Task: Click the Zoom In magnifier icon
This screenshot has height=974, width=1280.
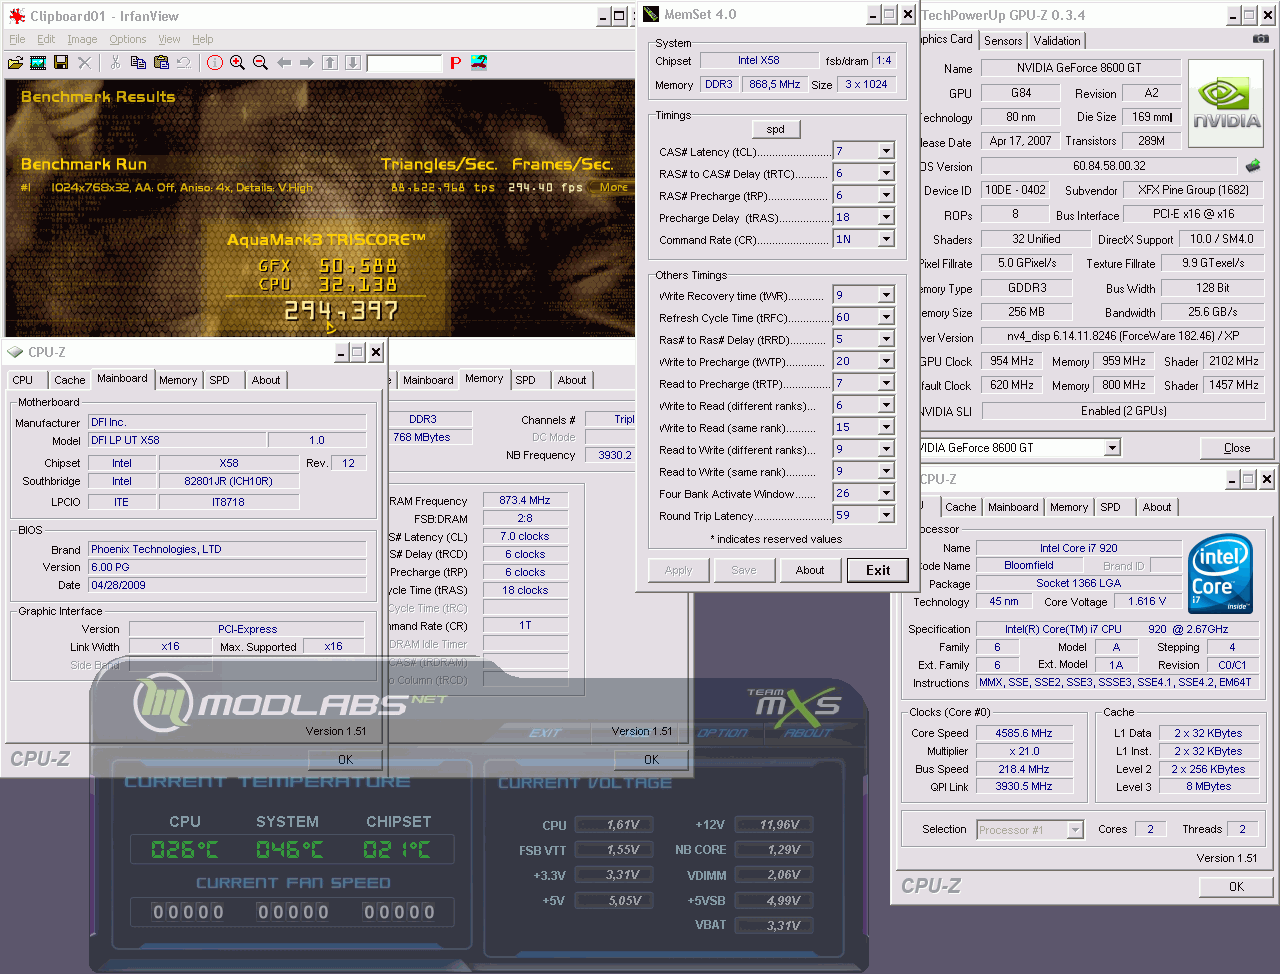Action: [x=238, y=63]
